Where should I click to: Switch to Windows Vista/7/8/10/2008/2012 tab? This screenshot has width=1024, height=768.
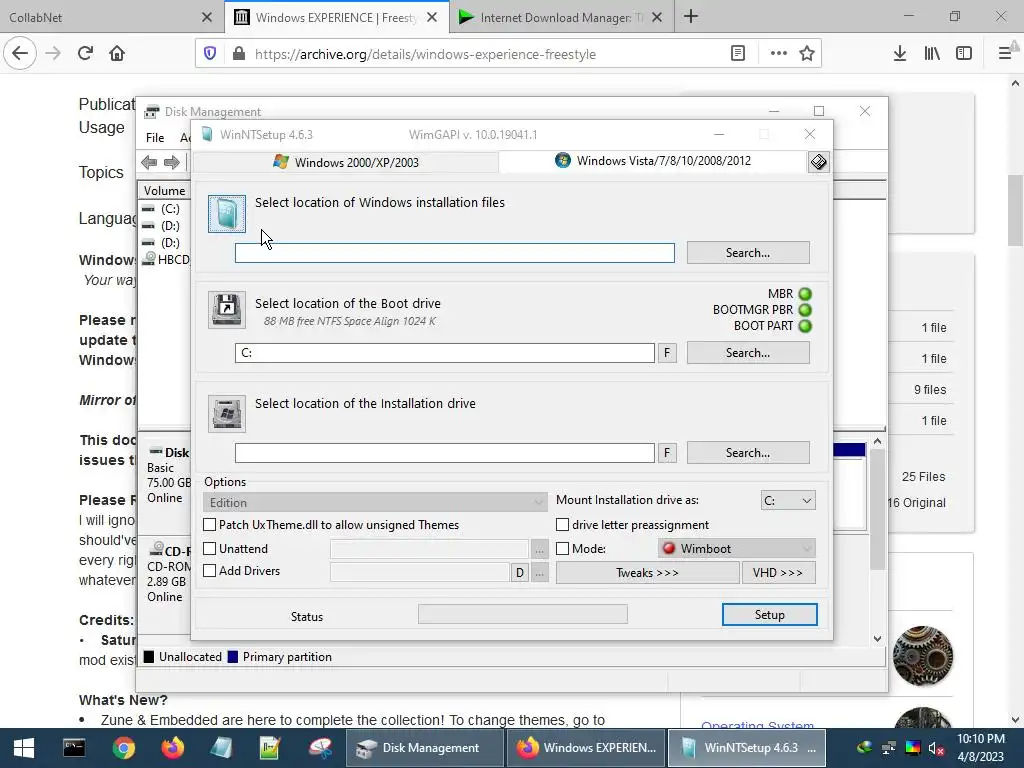(x=653, y=161)
